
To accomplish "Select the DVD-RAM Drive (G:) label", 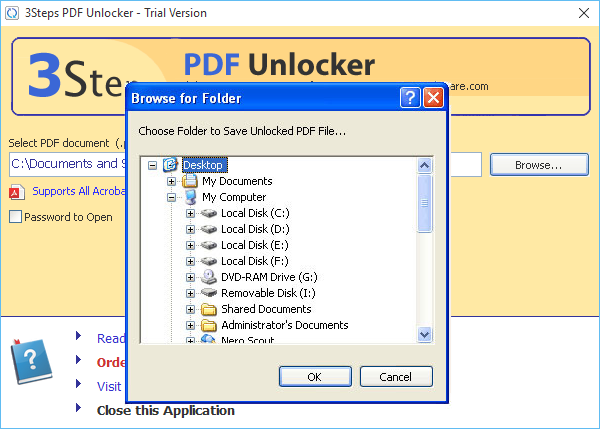I will (x=269, y=277).
